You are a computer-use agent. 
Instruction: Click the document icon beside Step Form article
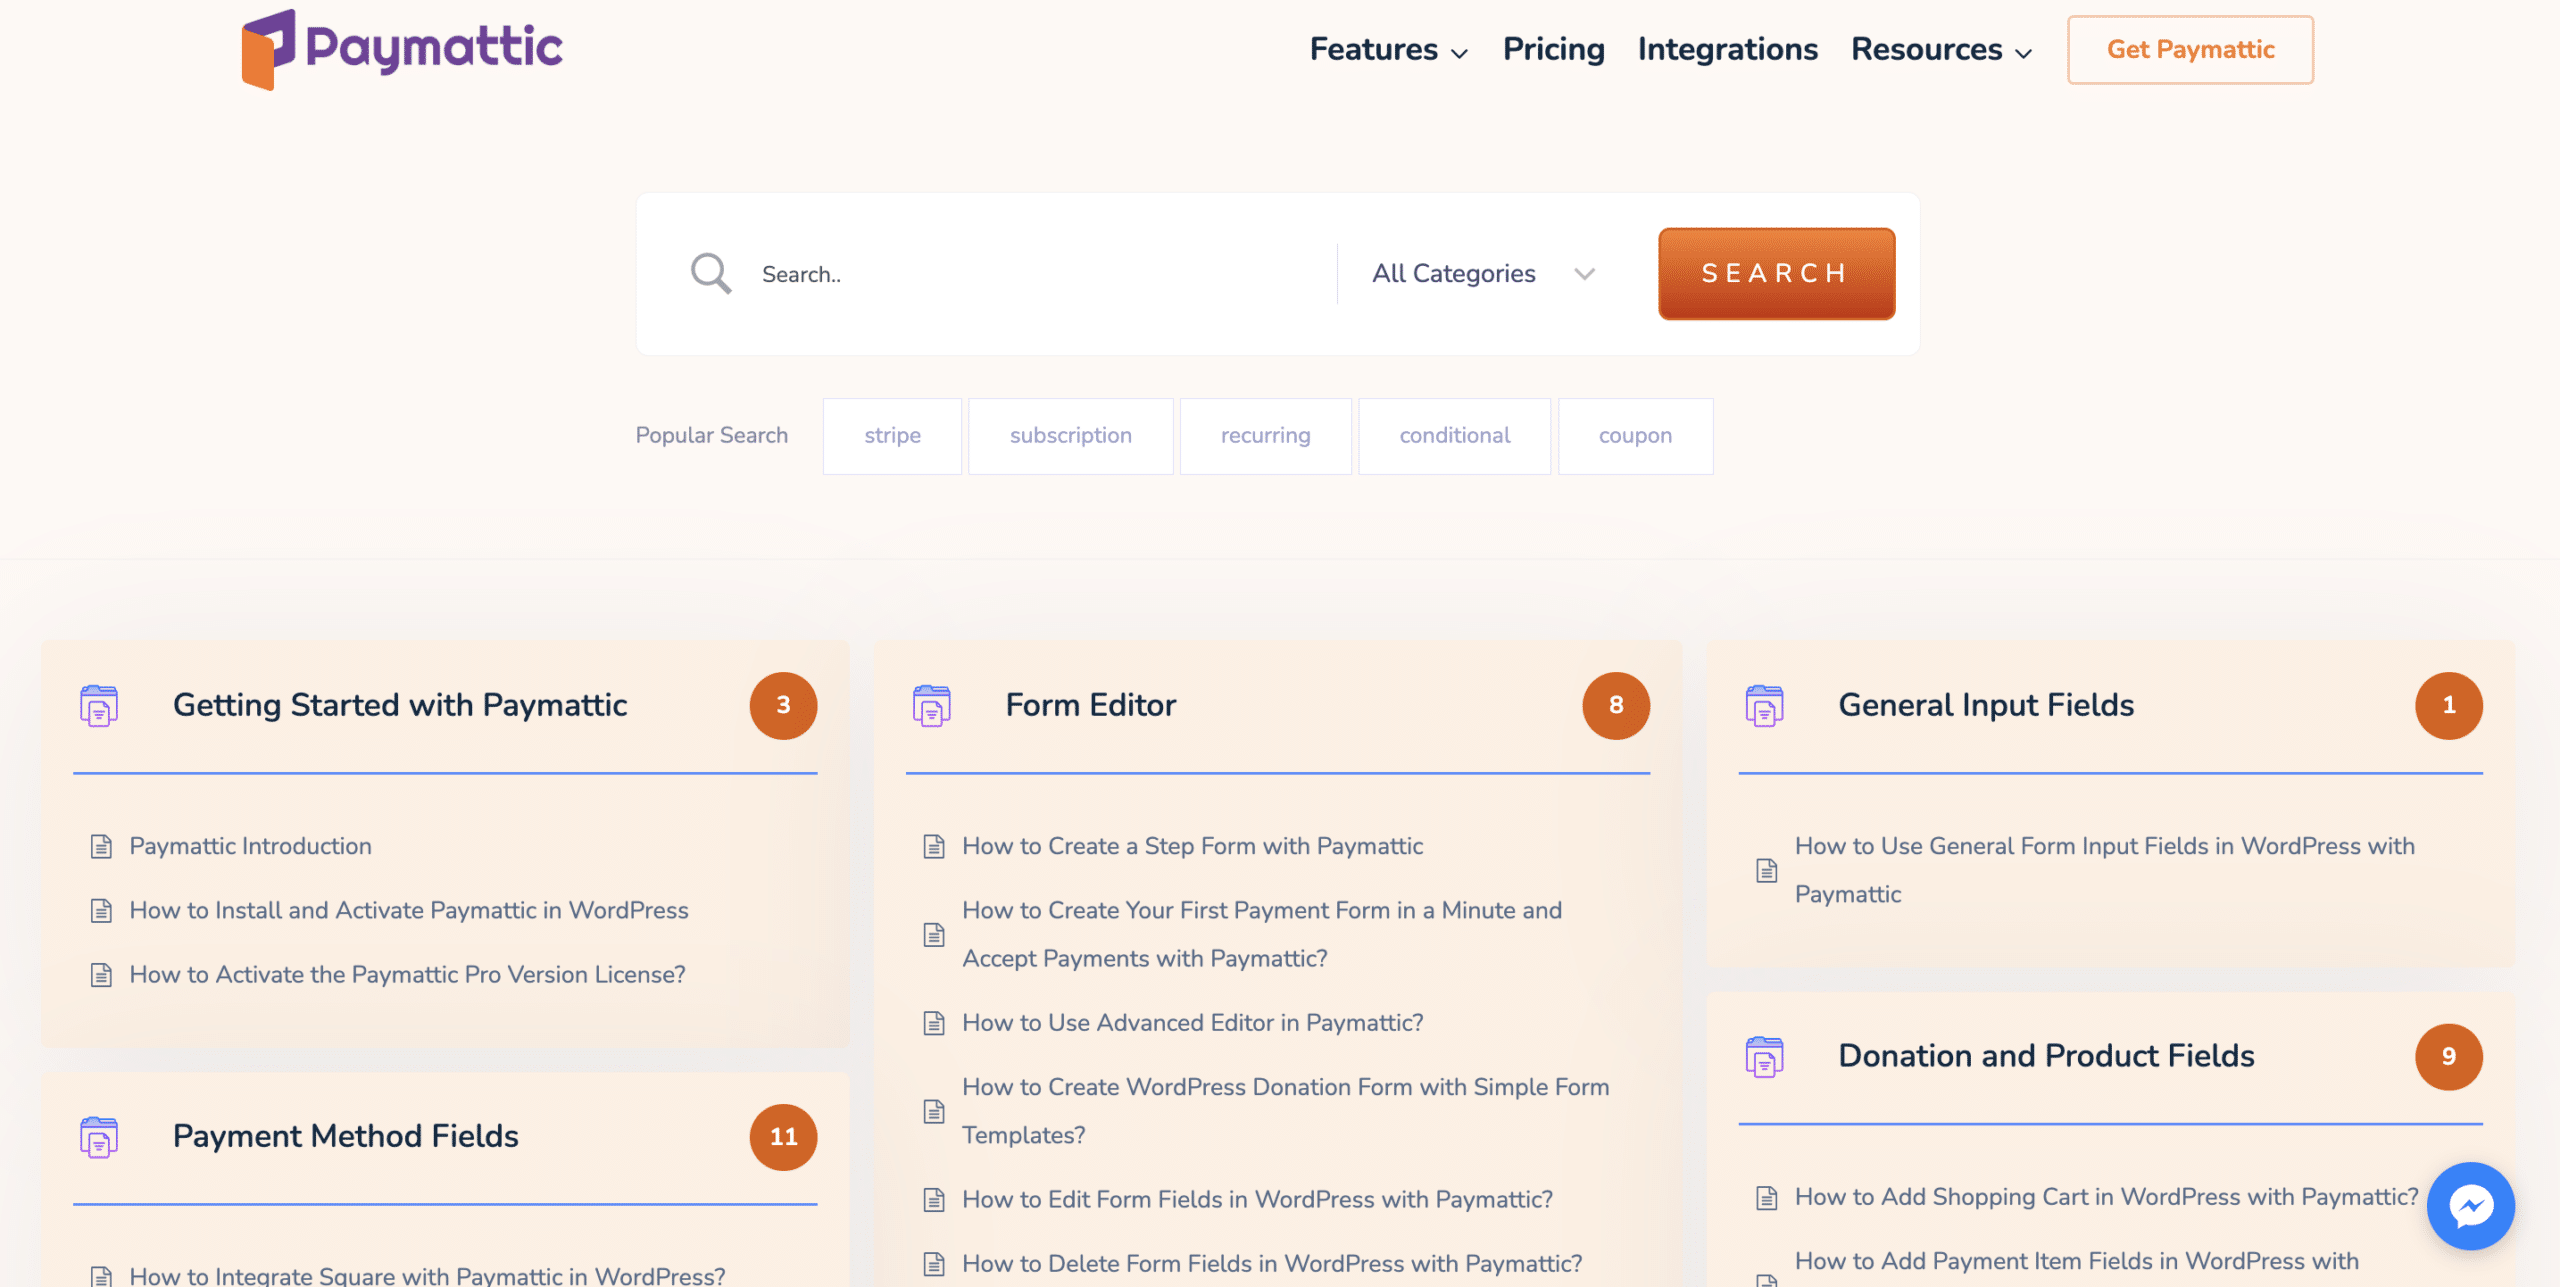(934, 845)
